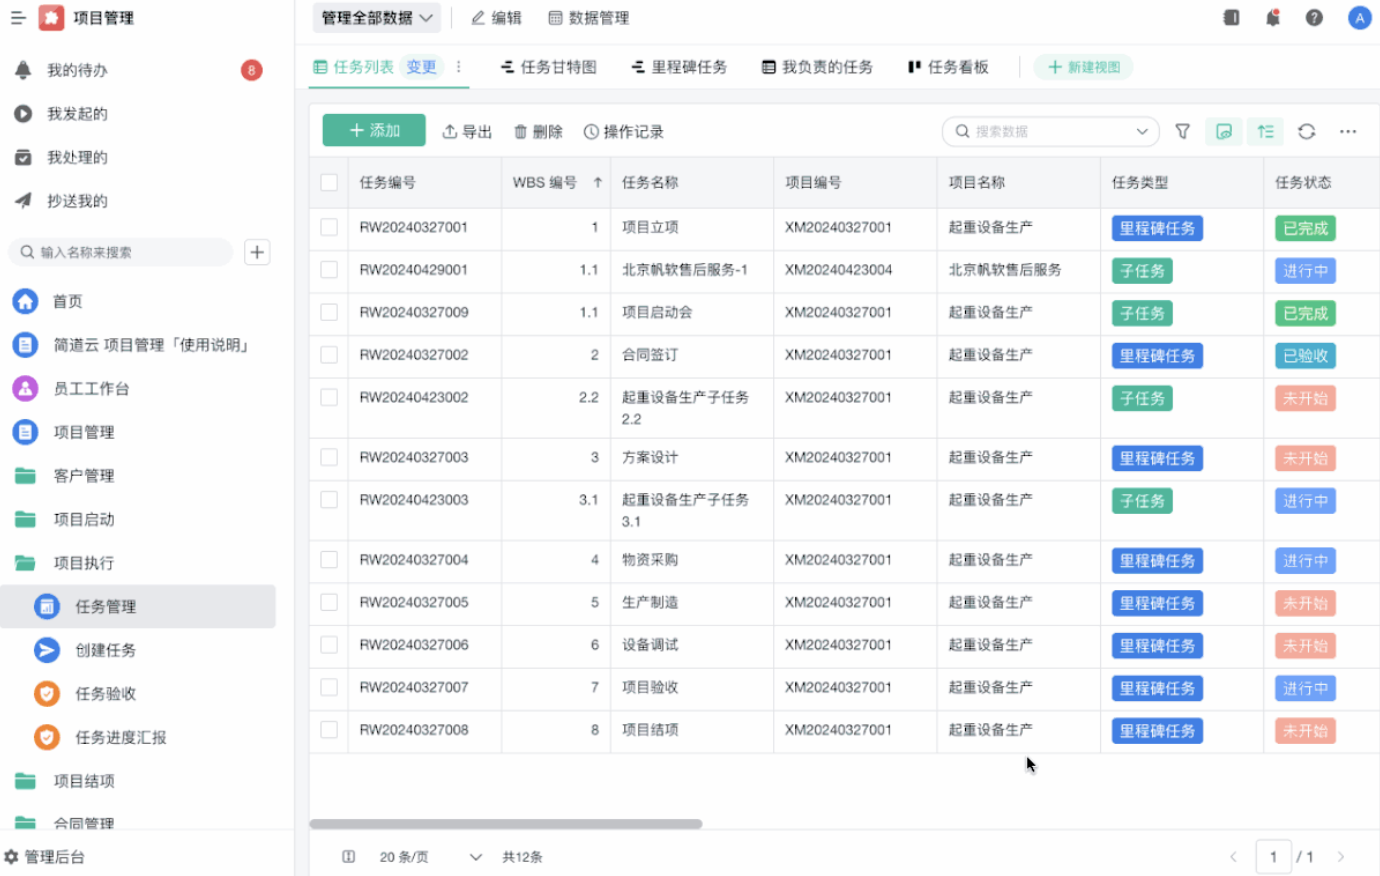This screenshot has width=1380, height=876.
Task: Open the filter panel icon
Action: 1183,131
